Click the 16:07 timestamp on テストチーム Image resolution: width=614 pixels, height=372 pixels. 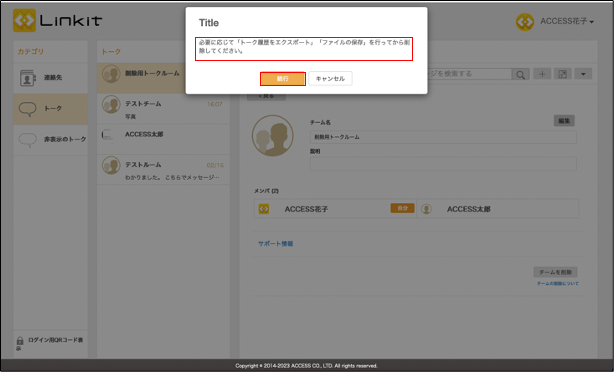pos(215,104)
